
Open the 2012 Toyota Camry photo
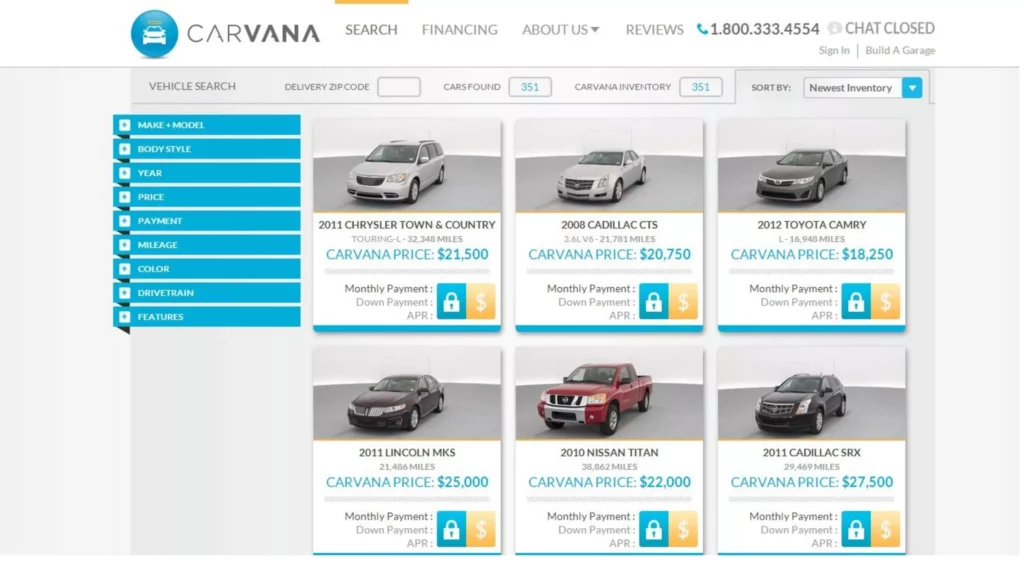tap(812, 166)
